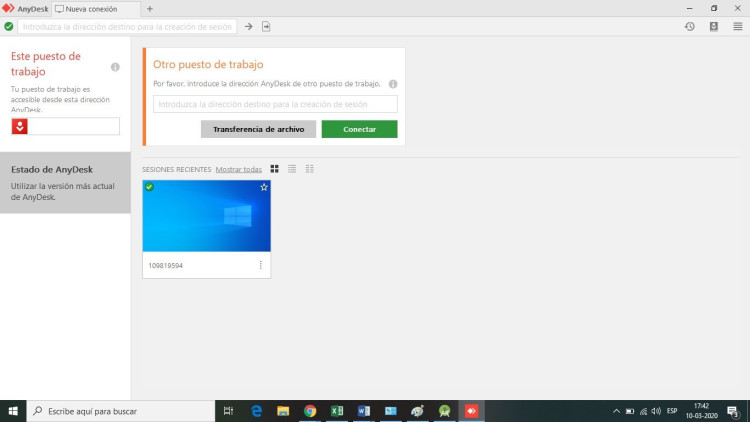Show hidden system tray icons
The image size is (750, 422).
click(x=616, y=411)
